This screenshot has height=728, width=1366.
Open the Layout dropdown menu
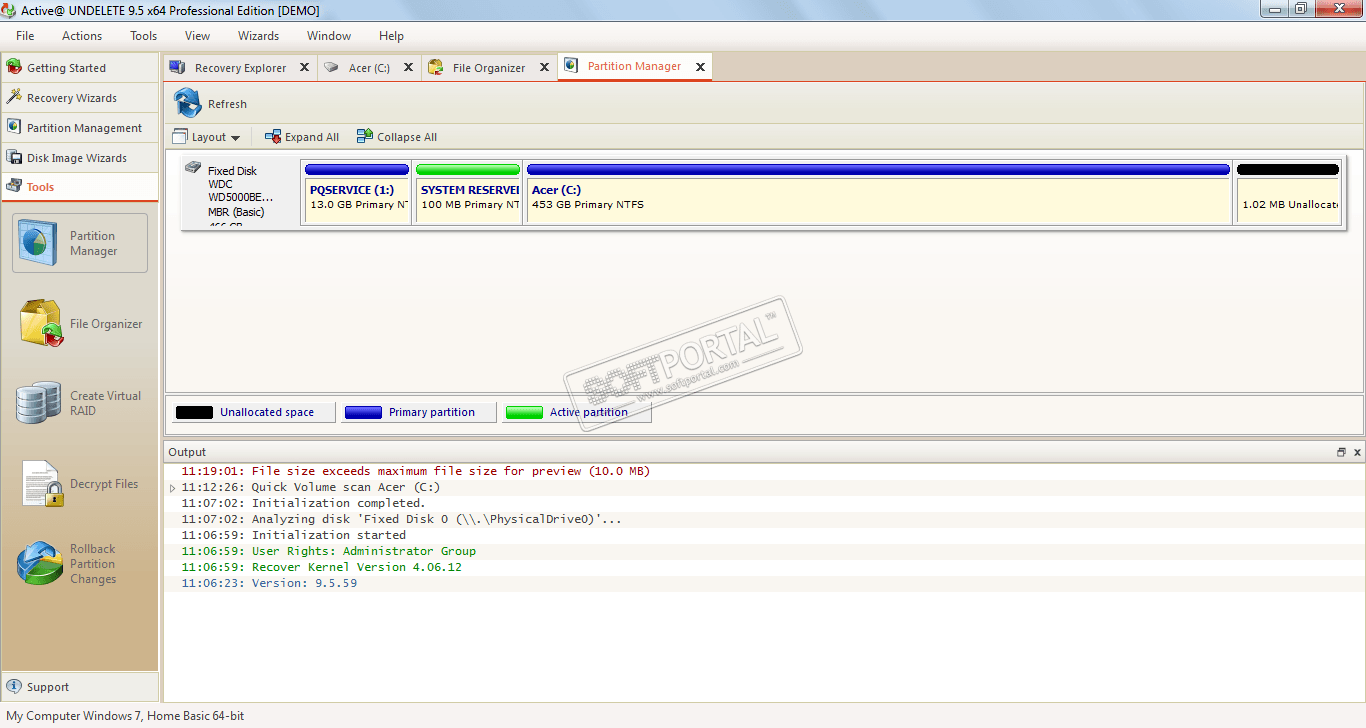click(x=207, y=137)
